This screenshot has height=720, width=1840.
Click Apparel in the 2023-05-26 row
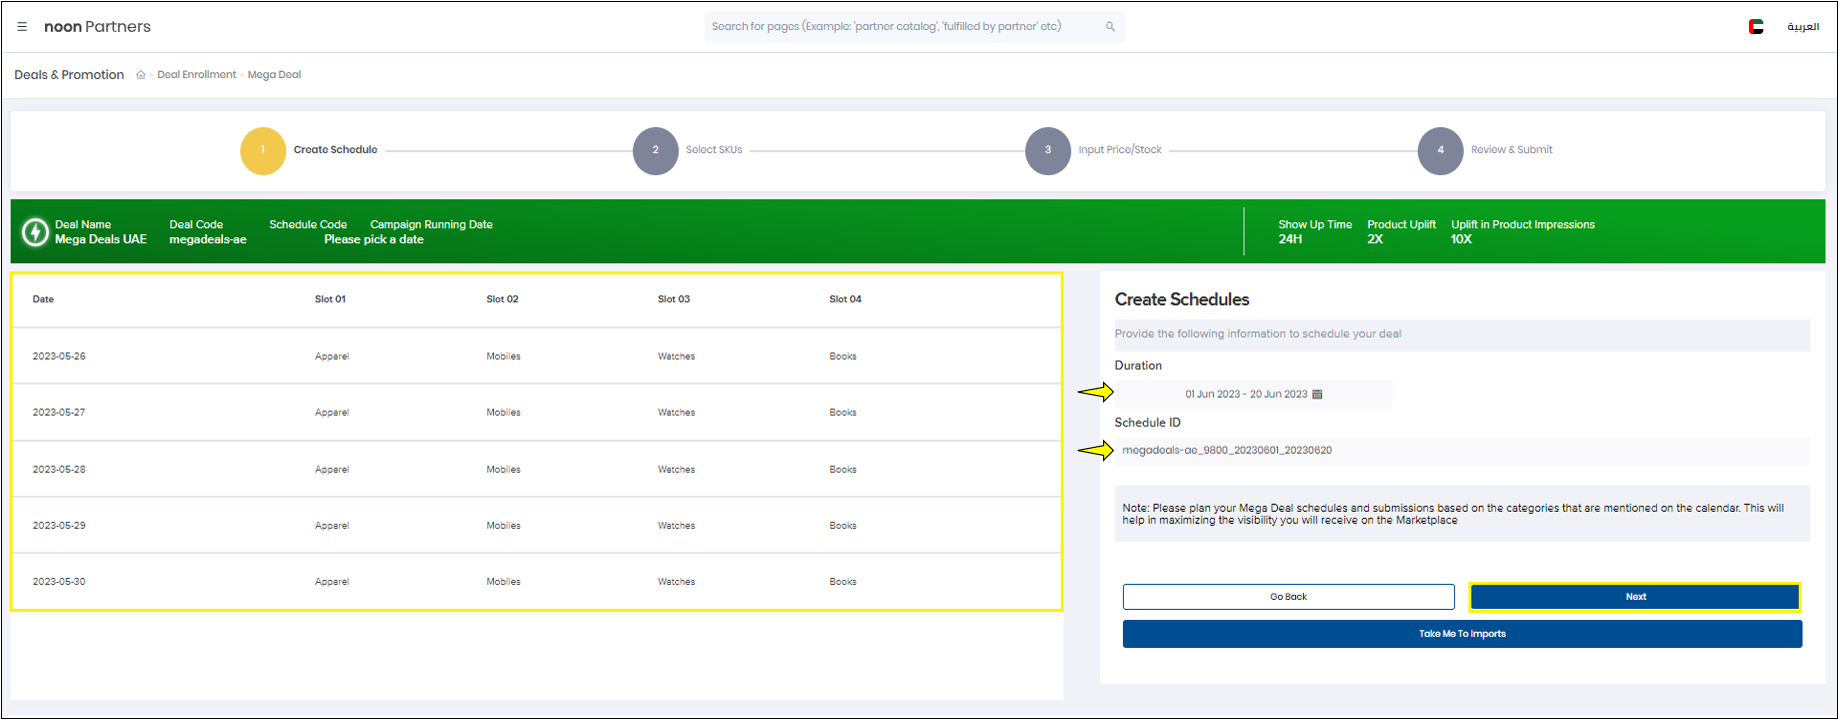point(332,356)
